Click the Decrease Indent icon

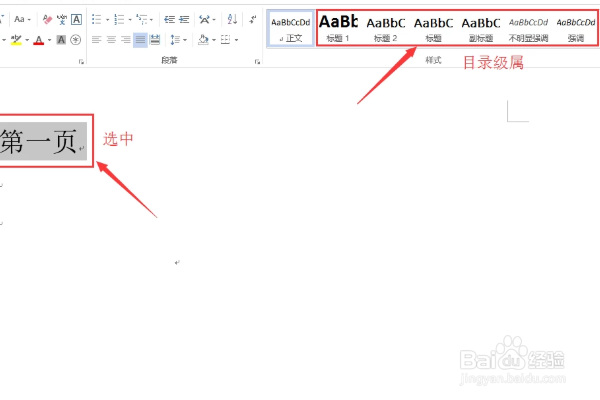pyautogui.click(x=170, y=19)
